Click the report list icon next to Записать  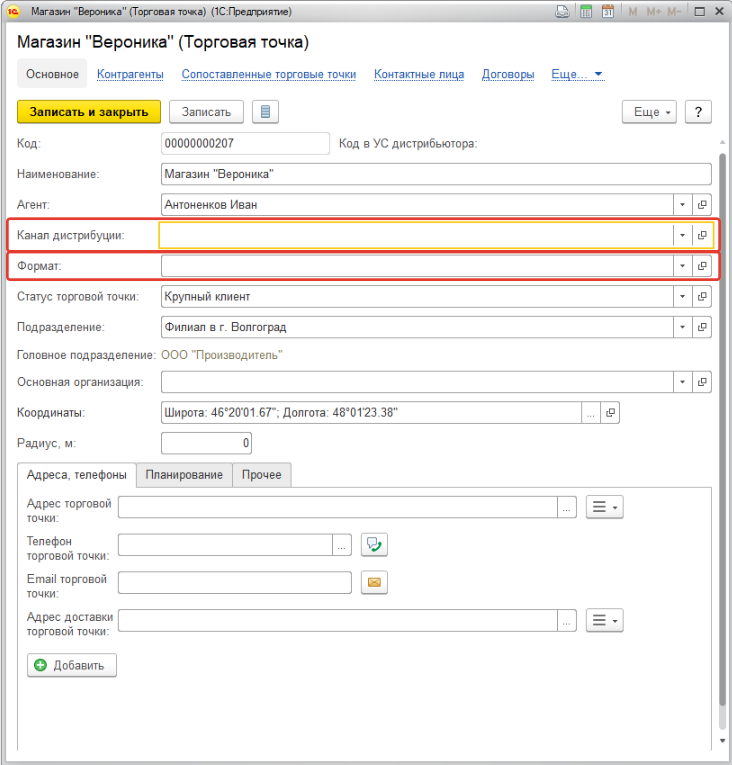pyautogui.click(x=265, y=112)
